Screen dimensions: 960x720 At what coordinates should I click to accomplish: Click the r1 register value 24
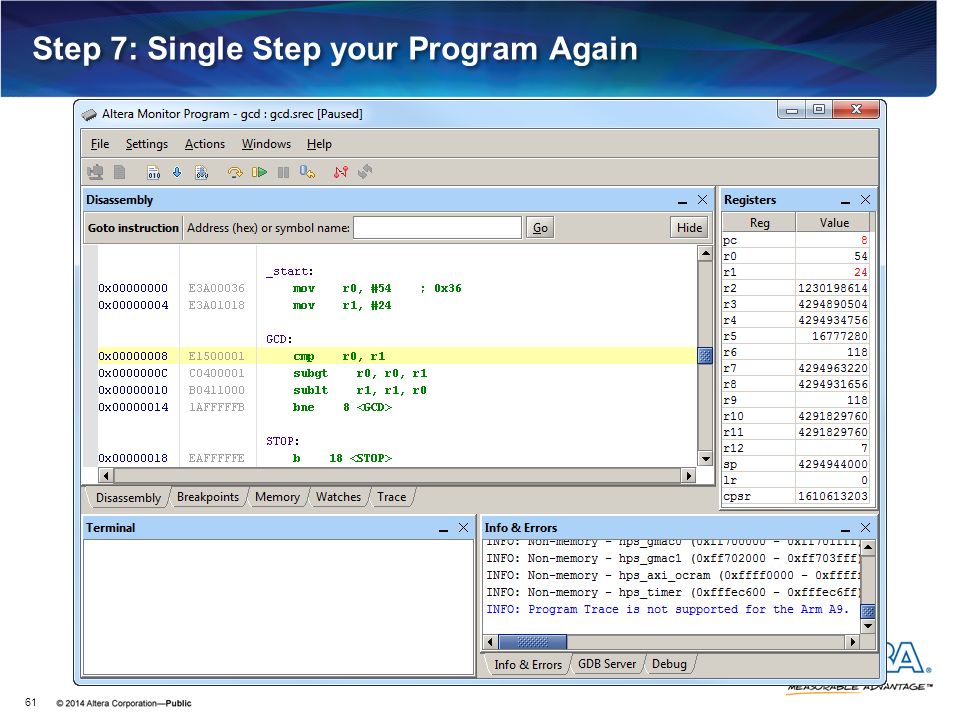point(861,272)
